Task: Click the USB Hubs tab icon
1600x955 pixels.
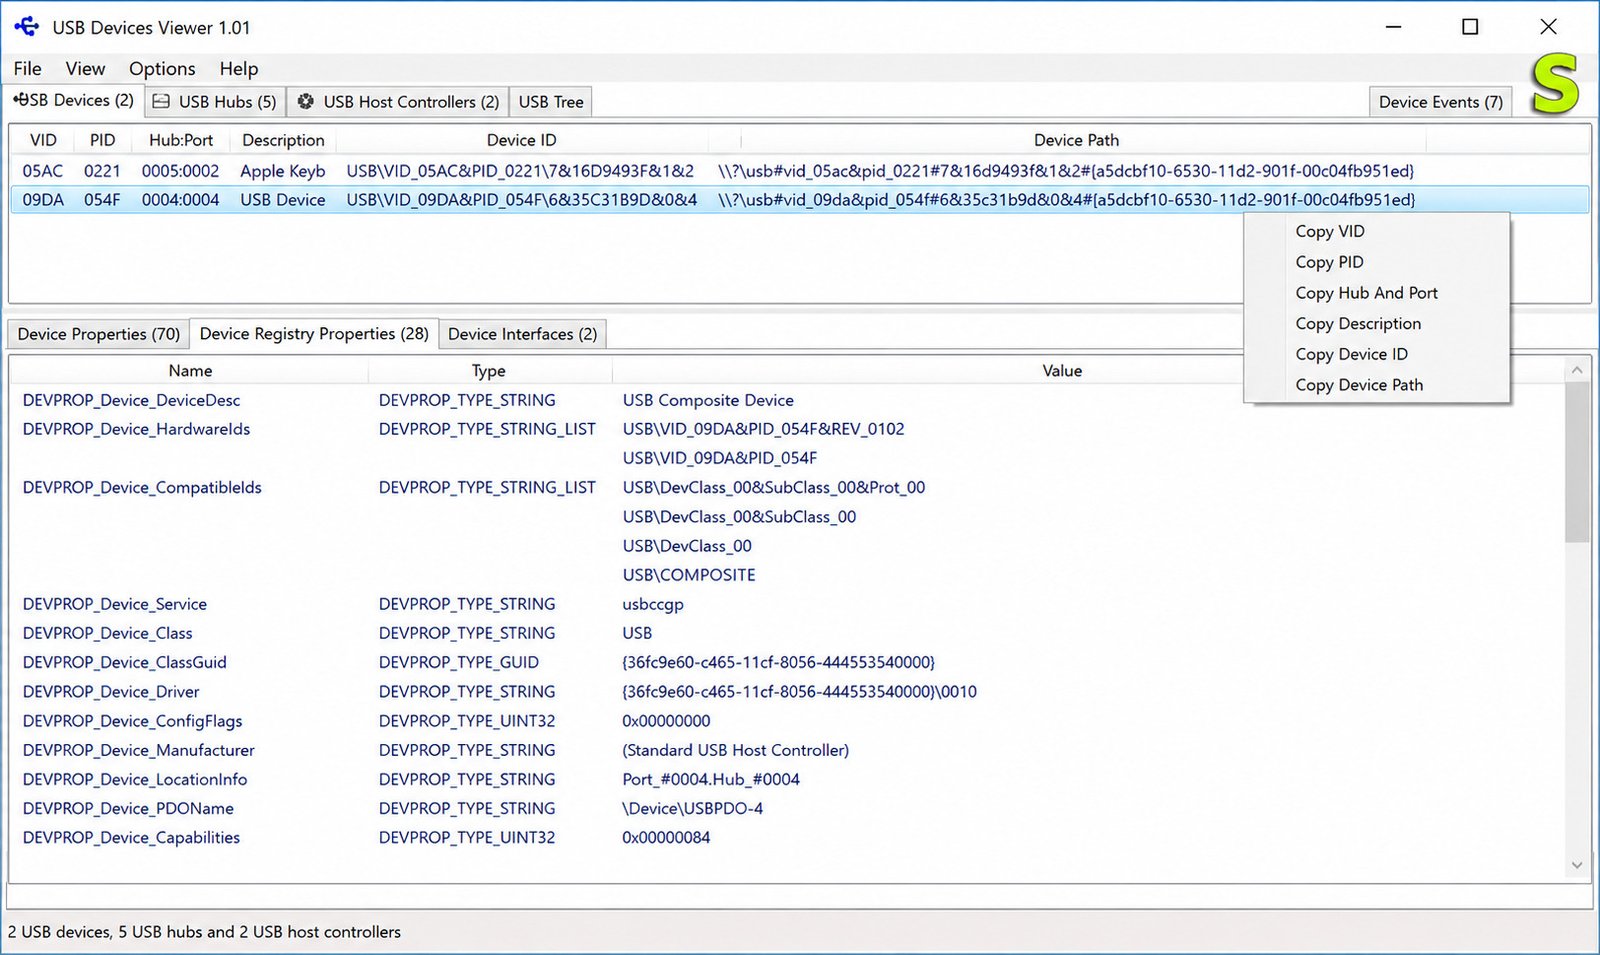Action: 161,101
